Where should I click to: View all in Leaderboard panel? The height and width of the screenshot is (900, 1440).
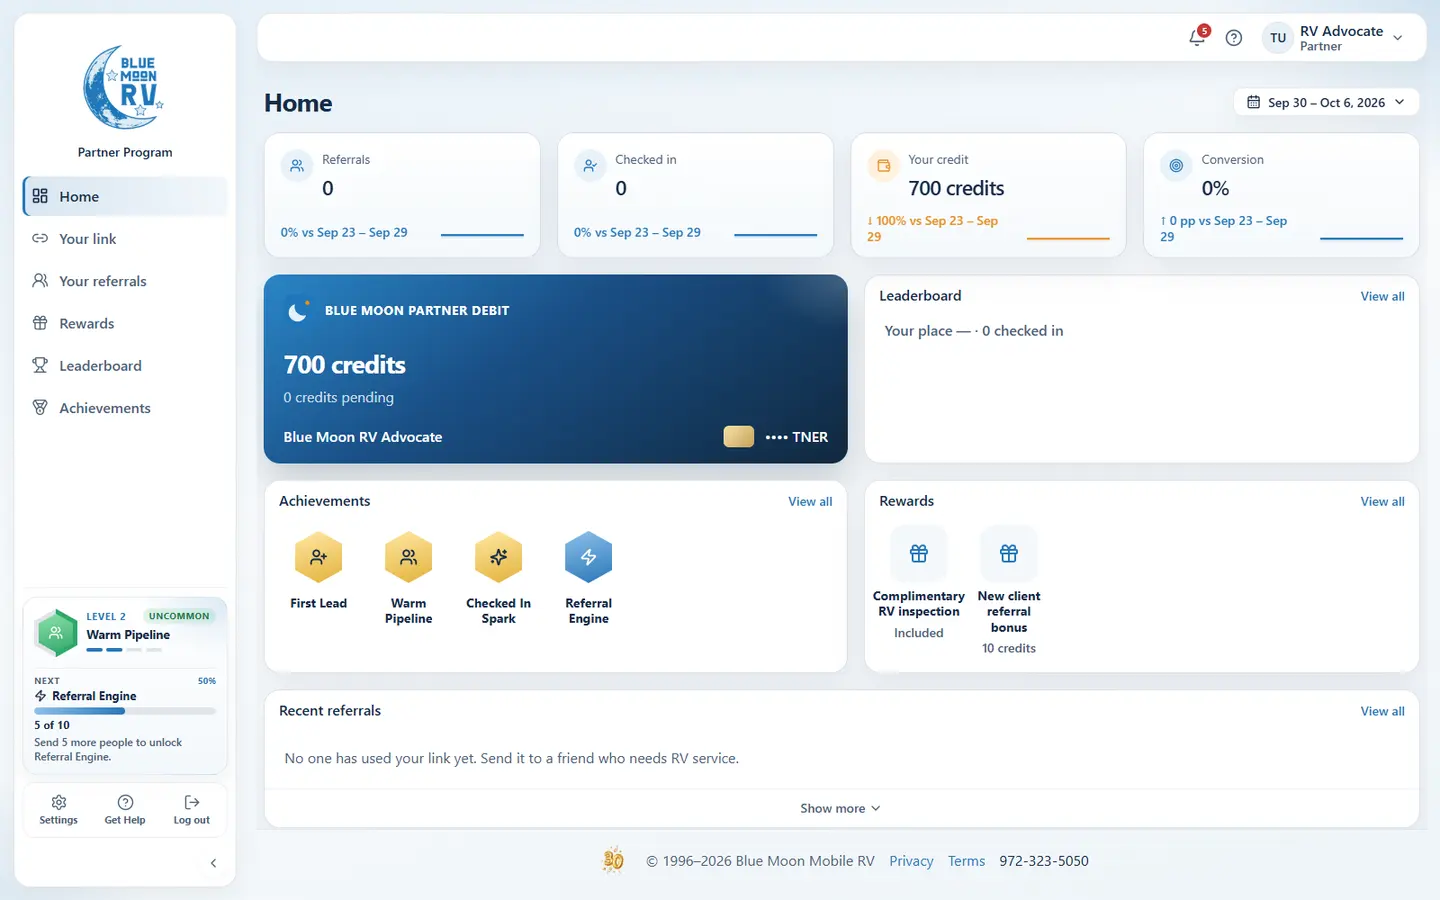pos(1382,296)
